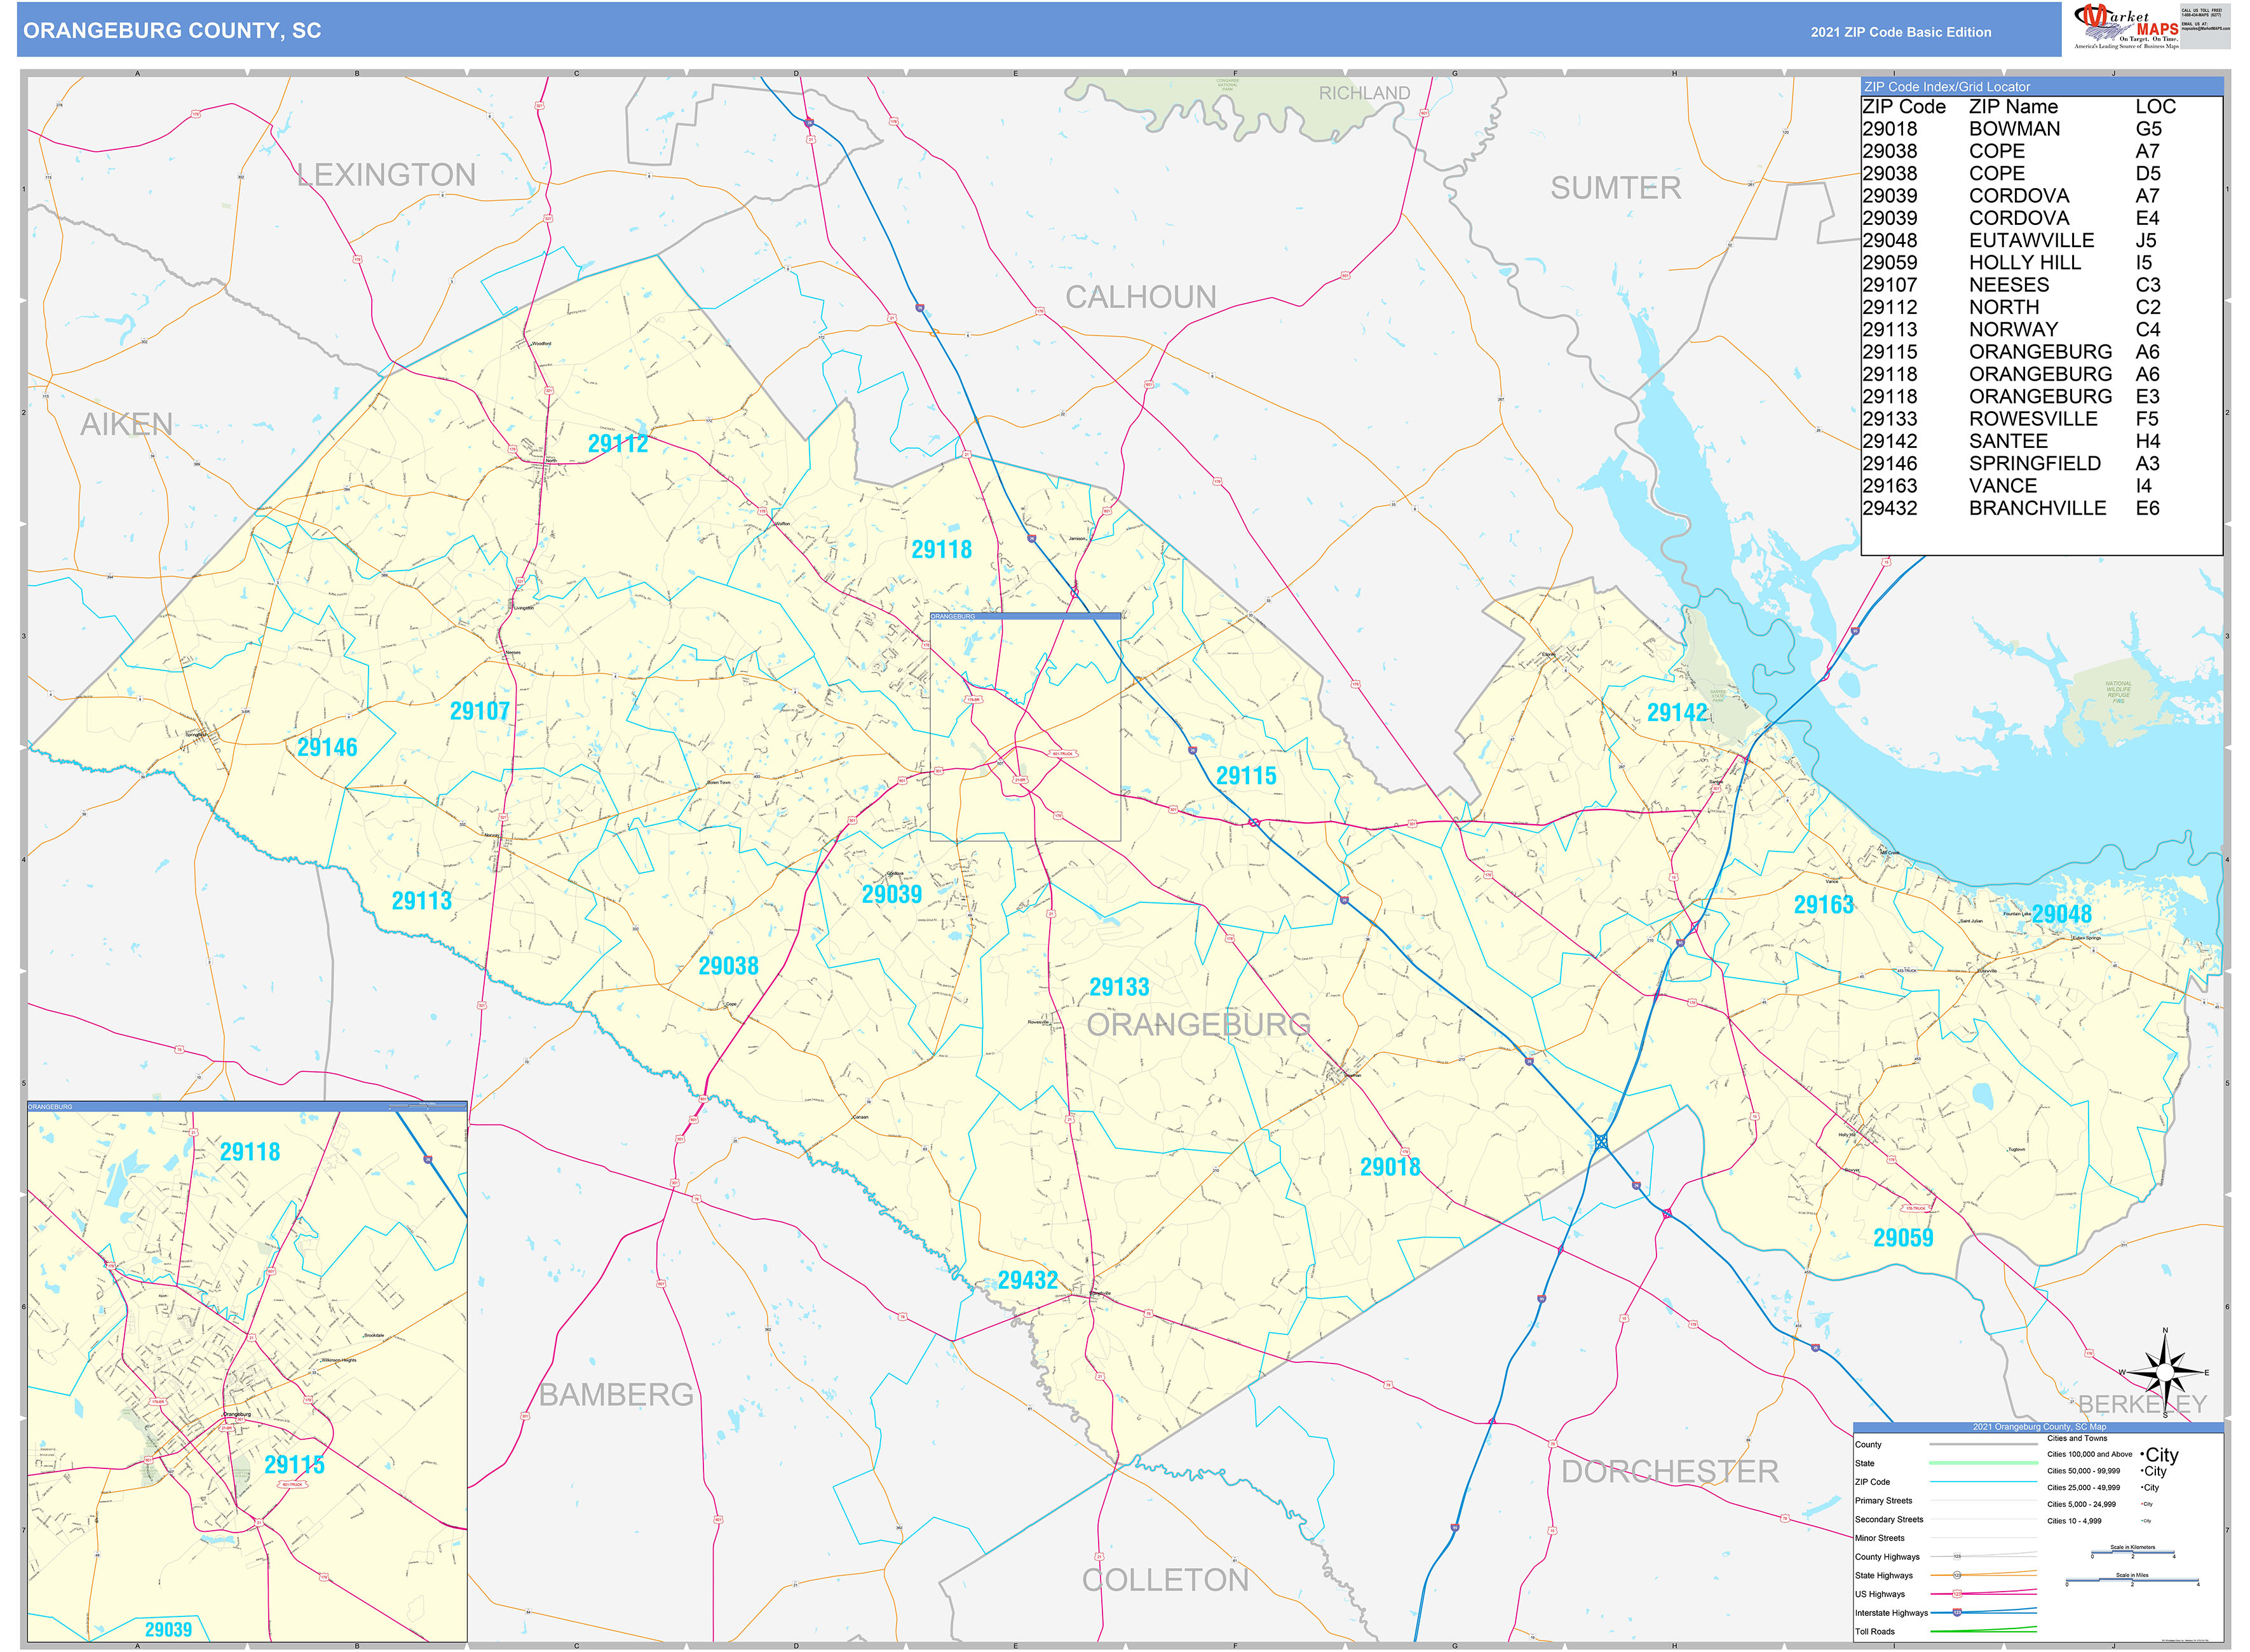Viewport: 2250px width, 1652px height.
Task: Click the COLLETON county label
Action: click(x=1165, y=1580)
